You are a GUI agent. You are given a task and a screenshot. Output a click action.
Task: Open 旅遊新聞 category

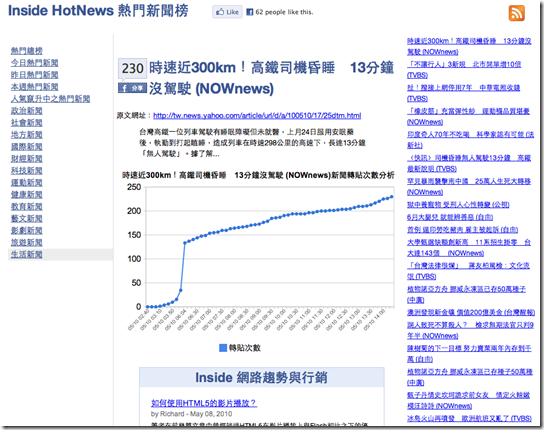point(27,243)
